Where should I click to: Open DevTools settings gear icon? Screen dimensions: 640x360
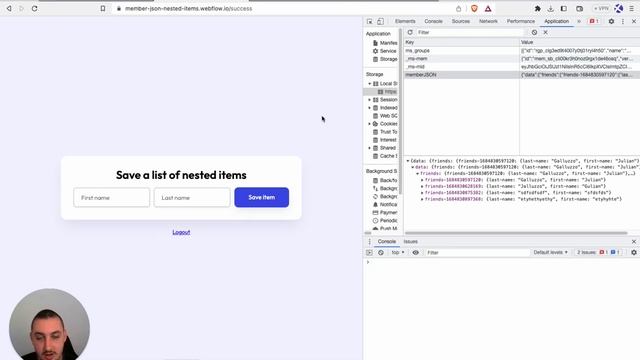(x=611, y=21)
